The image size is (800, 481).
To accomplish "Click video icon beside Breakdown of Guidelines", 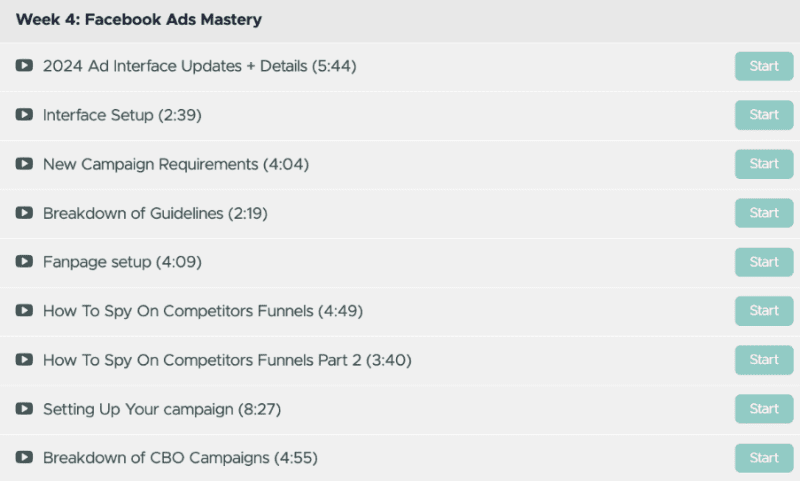I will click(24, 213).
